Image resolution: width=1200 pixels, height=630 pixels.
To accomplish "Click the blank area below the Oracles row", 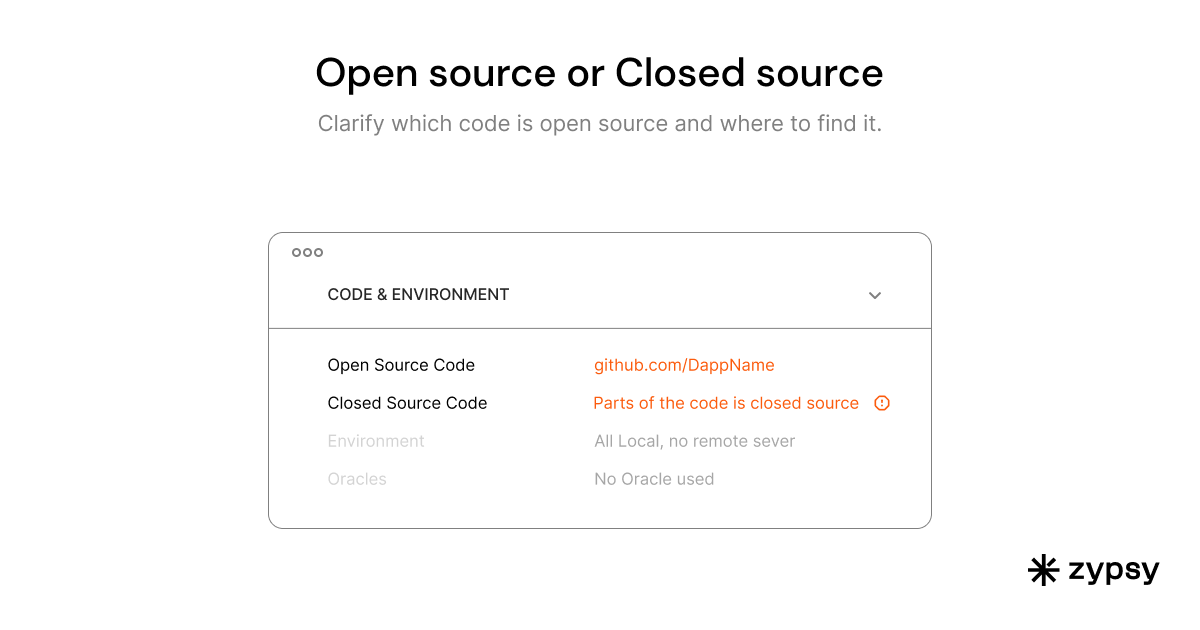I will (600, 510).
